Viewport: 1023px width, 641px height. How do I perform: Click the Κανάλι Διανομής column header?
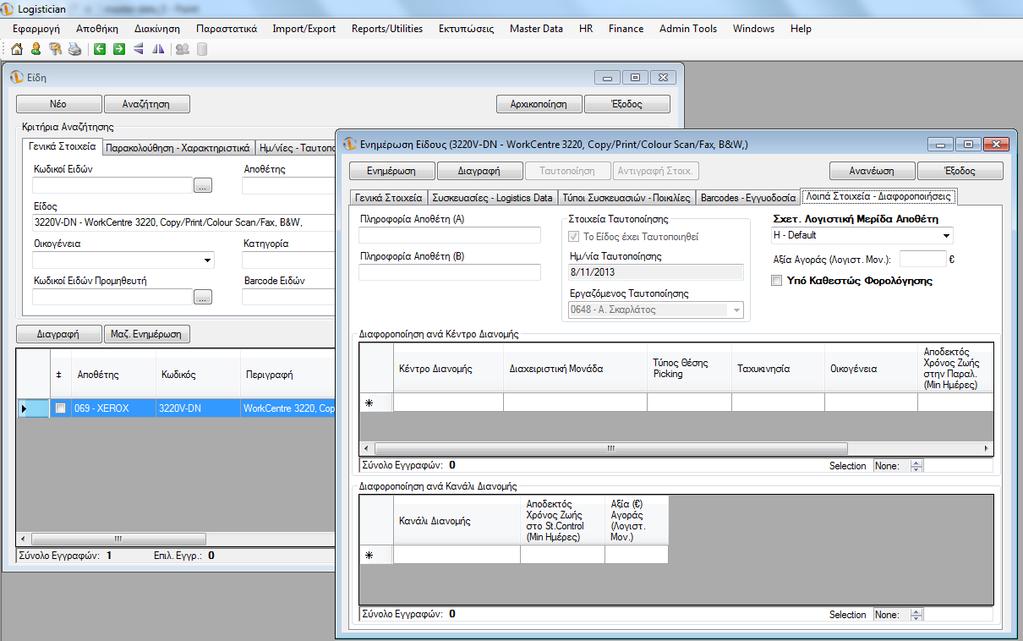click(457, 521)
